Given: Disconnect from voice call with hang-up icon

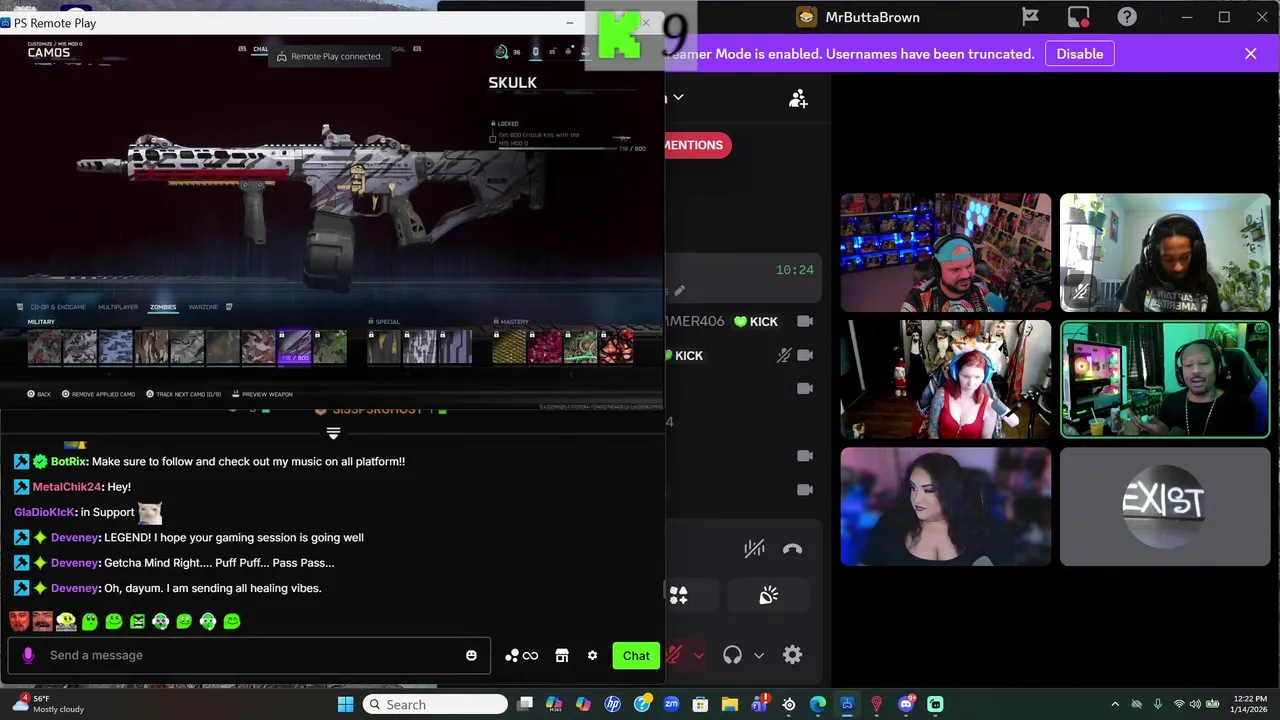Looking at the screenshot, I should tap(792, 548).
